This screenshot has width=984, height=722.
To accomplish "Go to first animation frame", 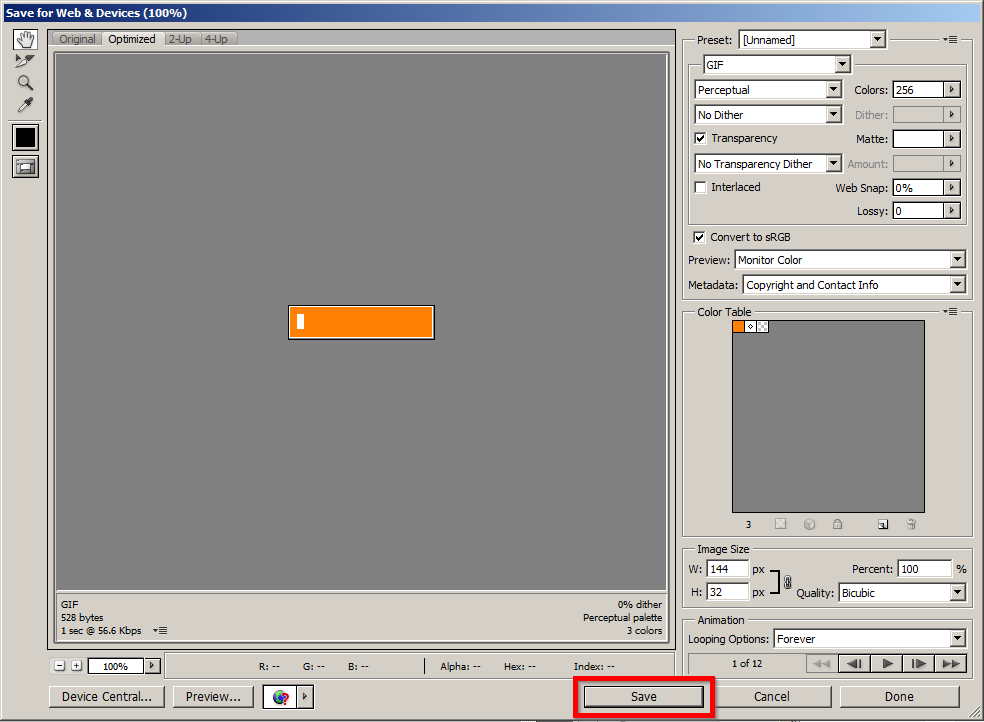I will (821, 664).
